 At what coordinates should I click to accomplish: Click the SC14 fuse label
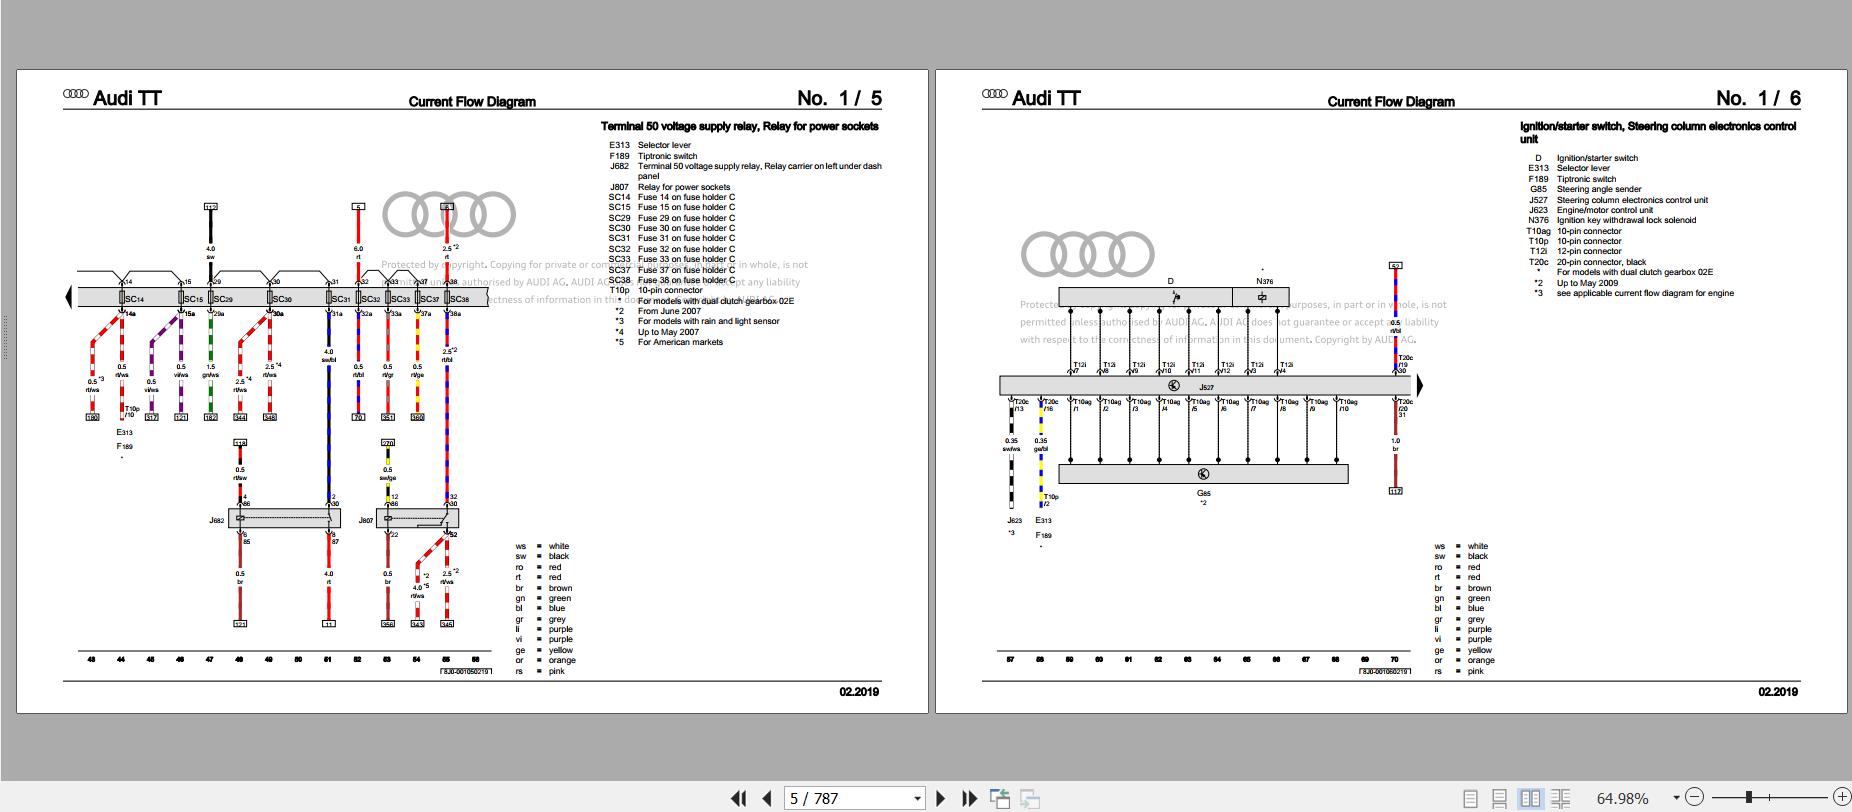coord(135,299)
